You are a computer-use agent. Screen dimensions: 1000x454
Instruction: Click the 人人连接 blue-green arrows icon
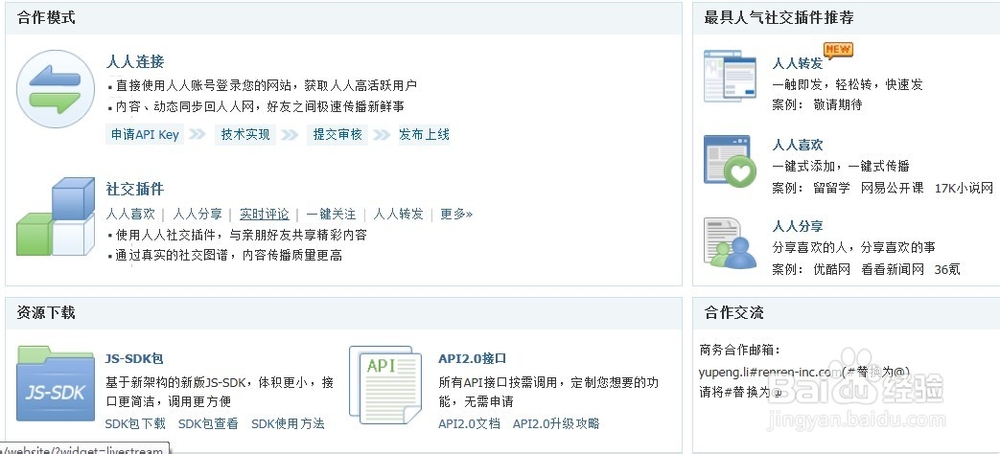55,90
